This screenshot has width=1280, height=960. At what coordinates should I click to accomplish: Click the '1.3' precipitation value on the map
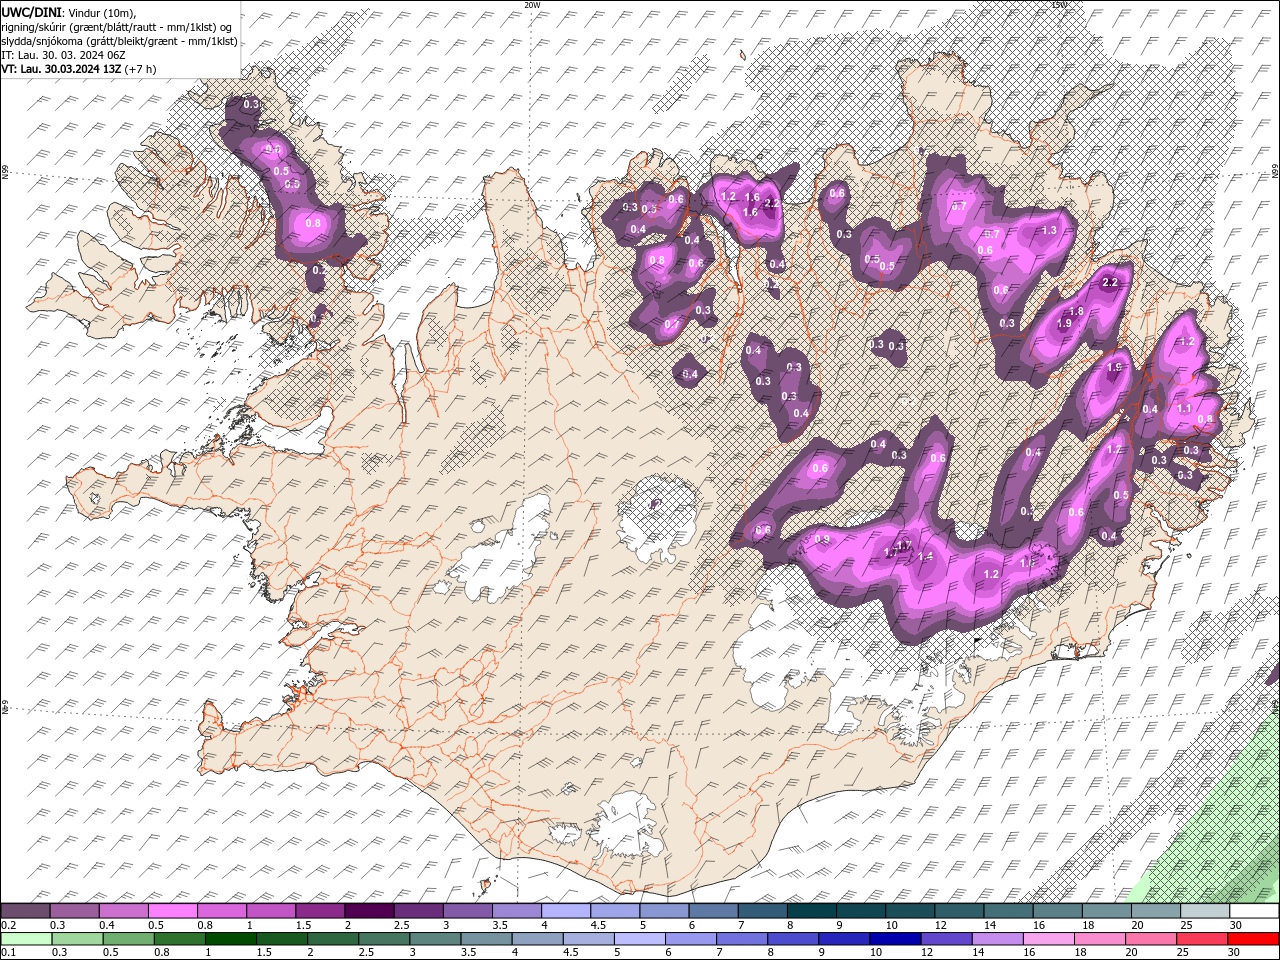pyautogui.click(x=1049, y=230)
